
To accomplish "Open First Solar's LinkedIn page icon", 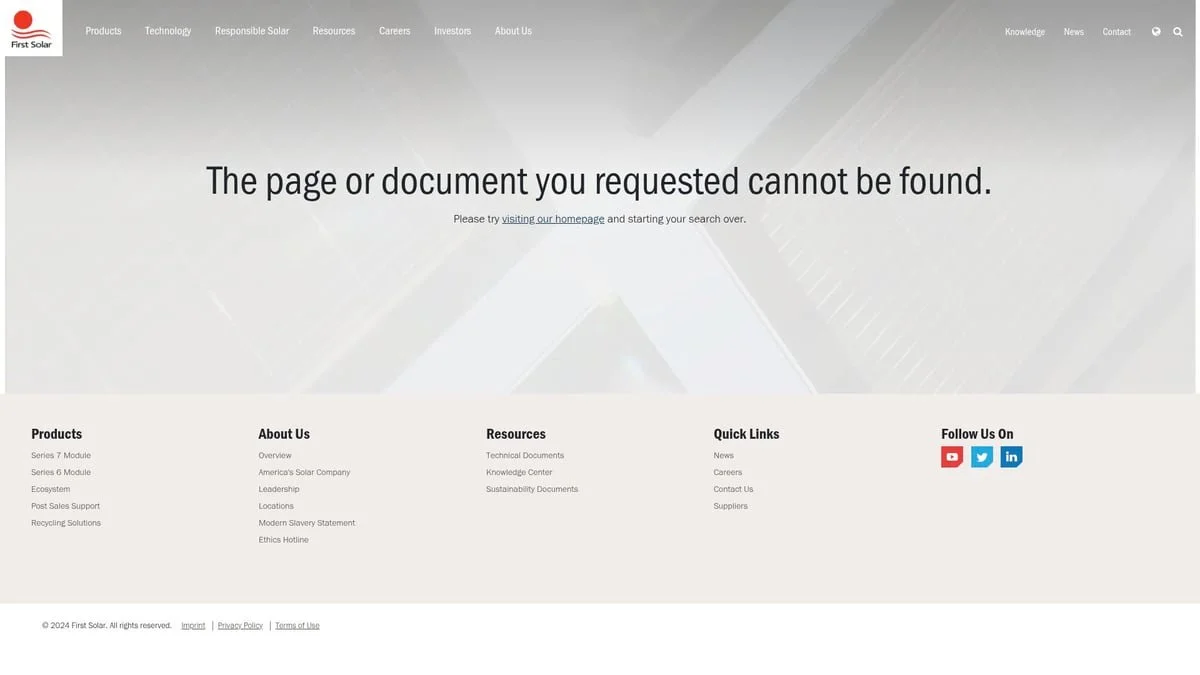I will pos(1011,457).
